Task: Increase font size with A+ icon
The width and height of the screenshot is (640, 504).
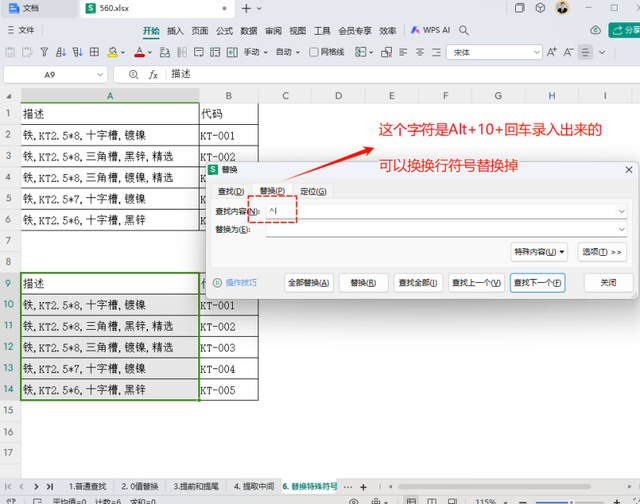Action: pos(551,52)
